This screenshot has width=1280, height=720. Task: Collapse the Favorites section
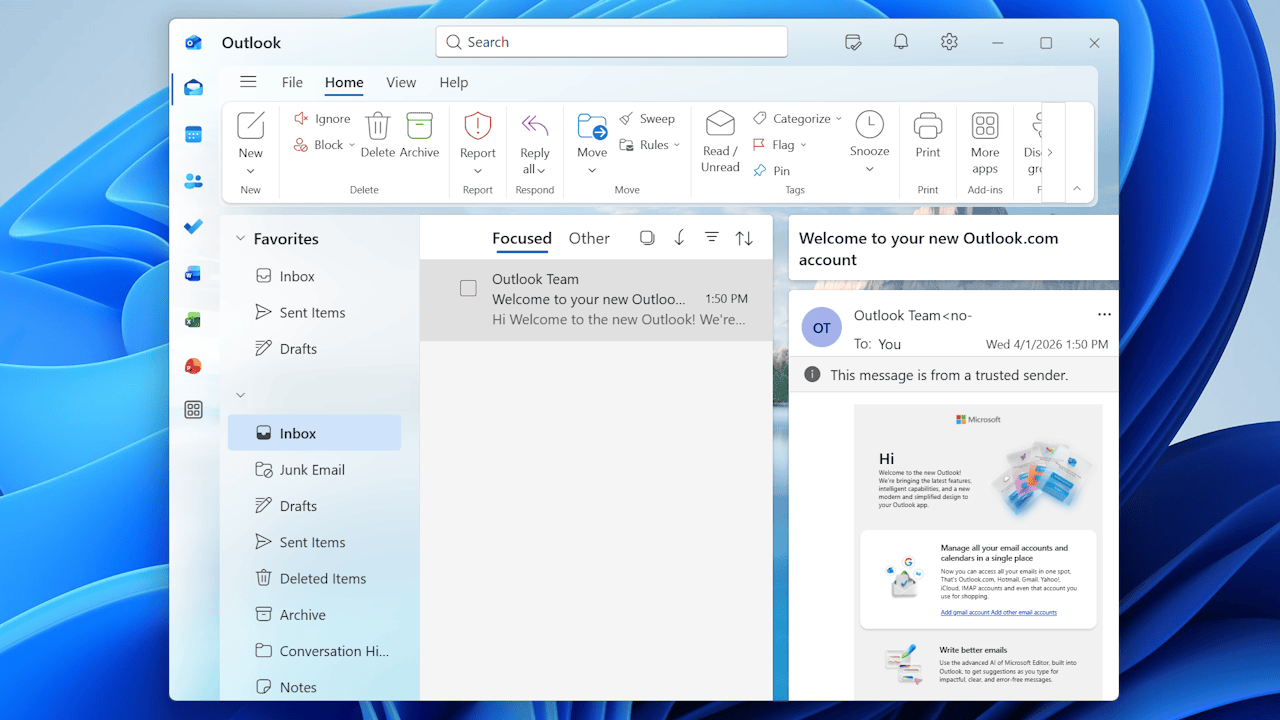(240, 238)
